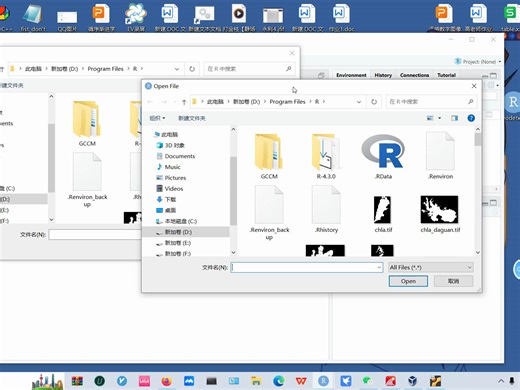Click the search box in Open File dialog

[431, 101]
